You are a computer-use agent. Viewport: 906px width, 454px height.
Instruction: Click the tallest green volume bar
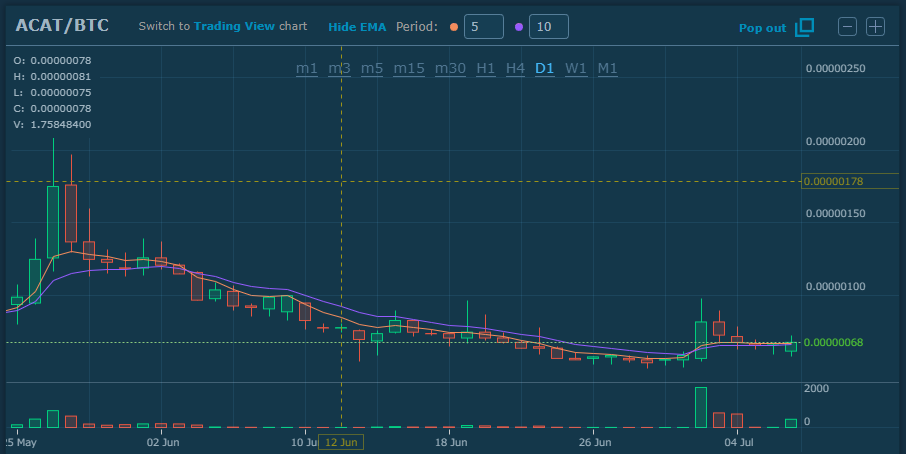pos(701,407)
